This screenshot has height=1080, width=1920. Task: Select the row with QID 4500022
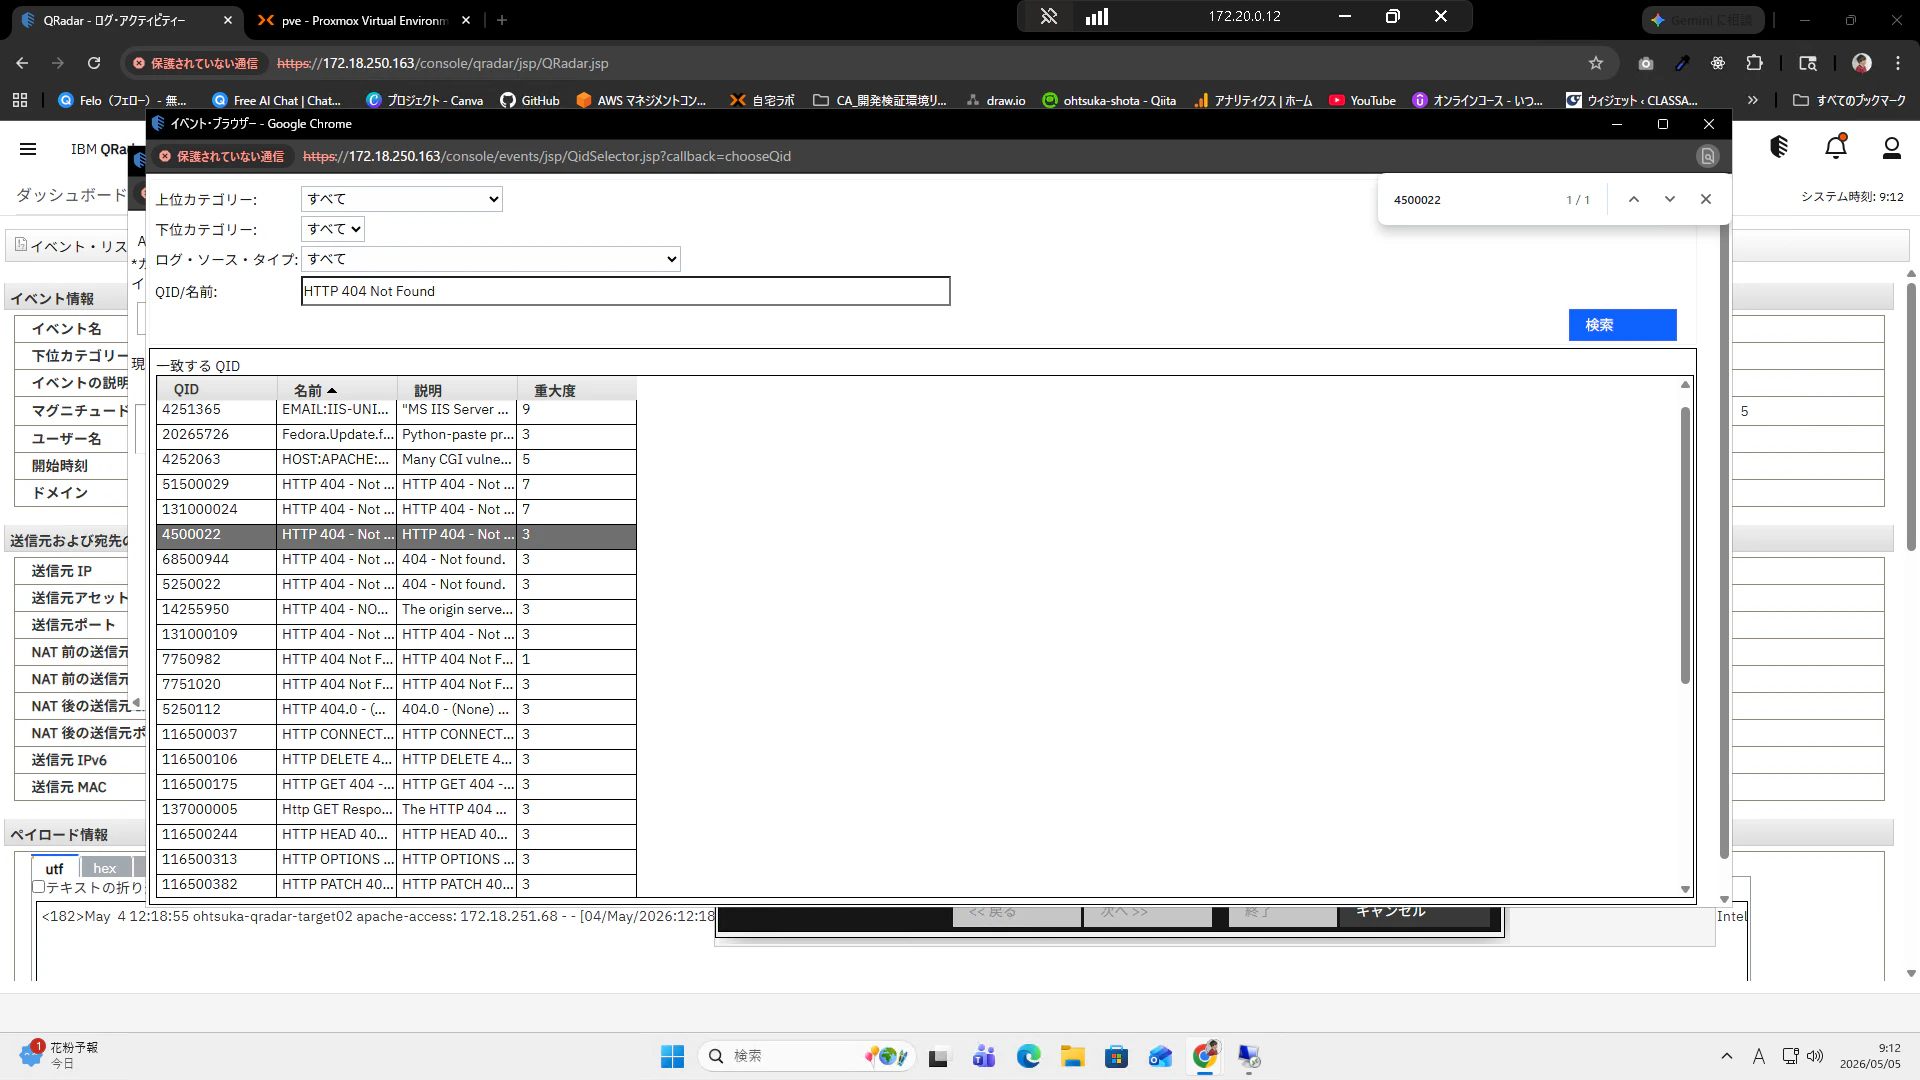(396, 535)
